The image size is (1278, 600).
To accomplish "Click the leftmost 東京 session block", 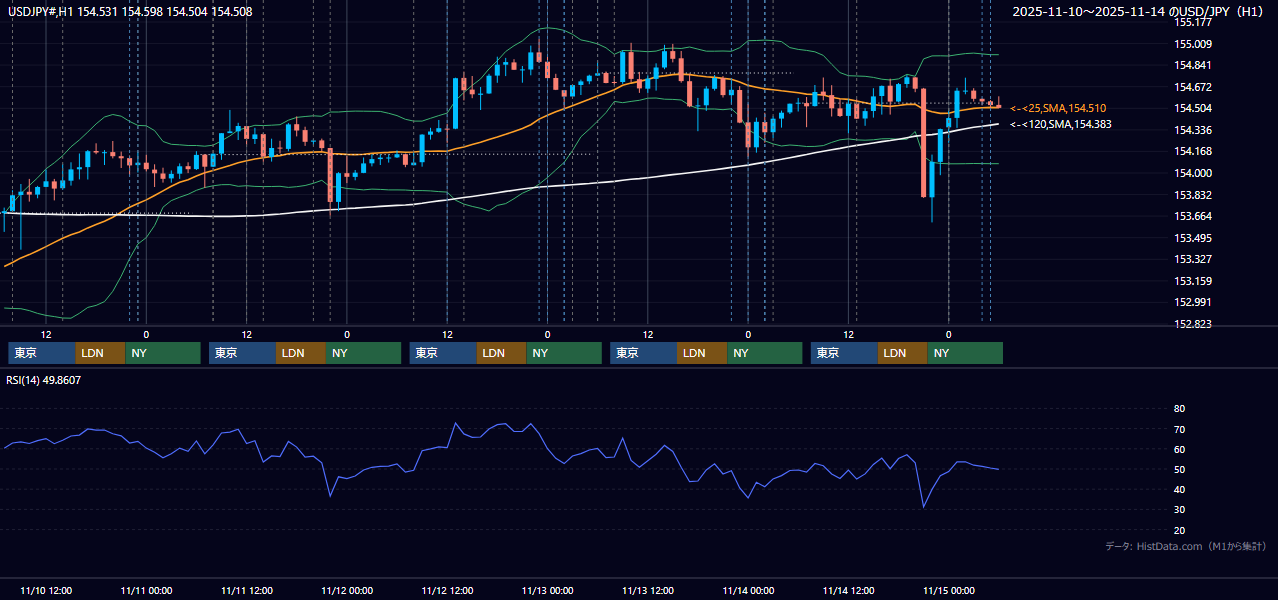I will (42, 353).
